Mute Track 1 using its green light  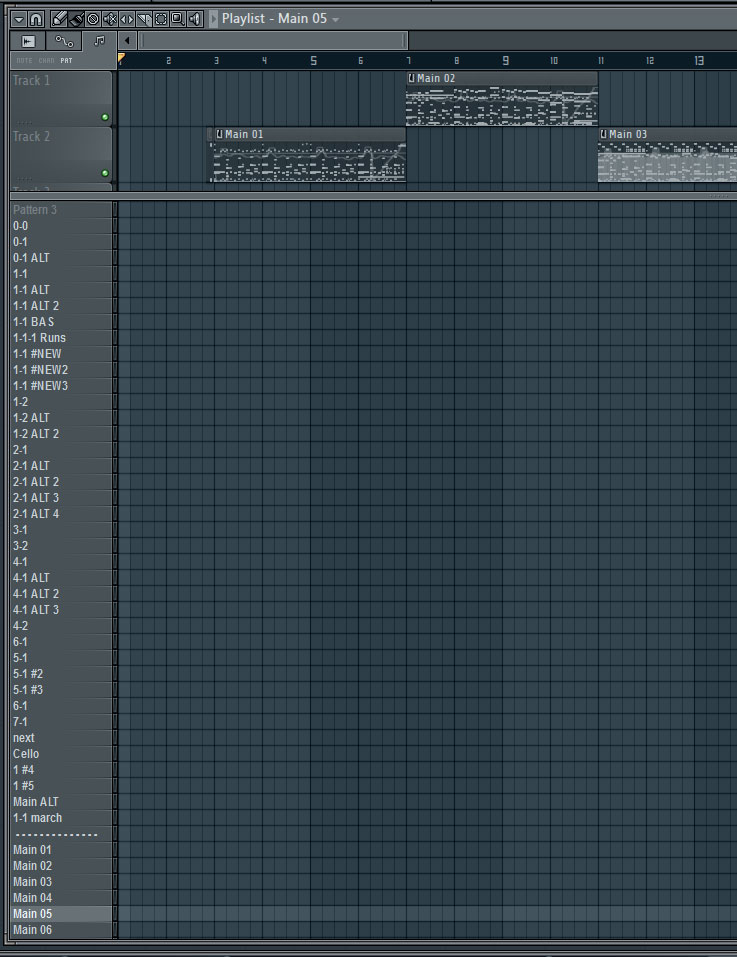pyautogui.click(x=104, y=117)
